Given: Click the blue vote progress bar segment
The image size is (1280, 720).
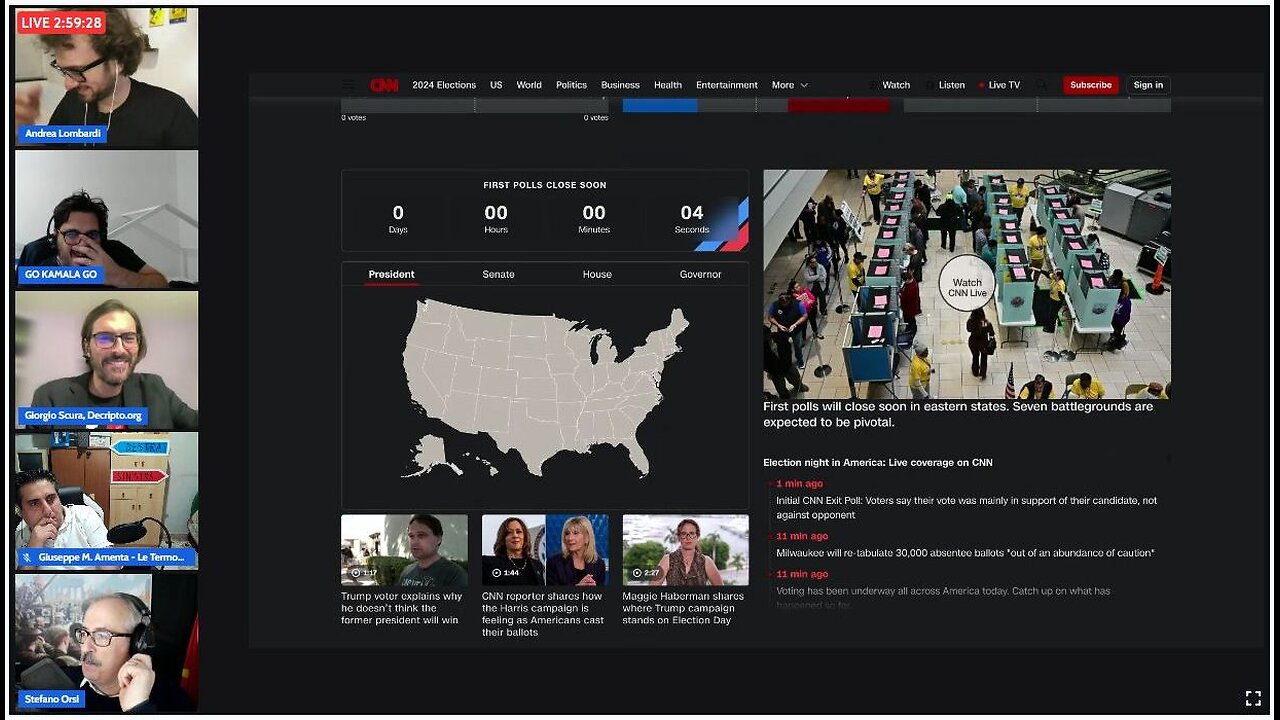Looking at the screenshot, I should 660,105.
